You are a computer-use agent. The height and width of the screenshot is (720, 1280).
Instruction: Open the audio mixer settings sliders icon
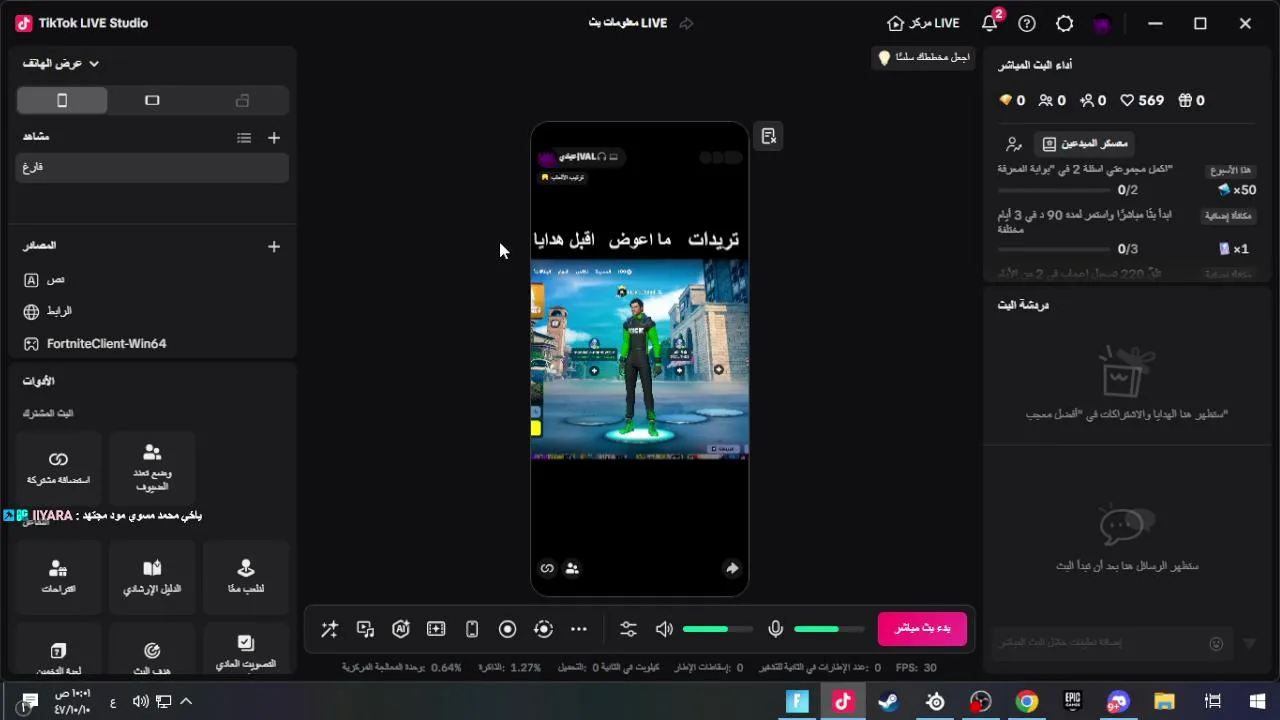point(628,629)
